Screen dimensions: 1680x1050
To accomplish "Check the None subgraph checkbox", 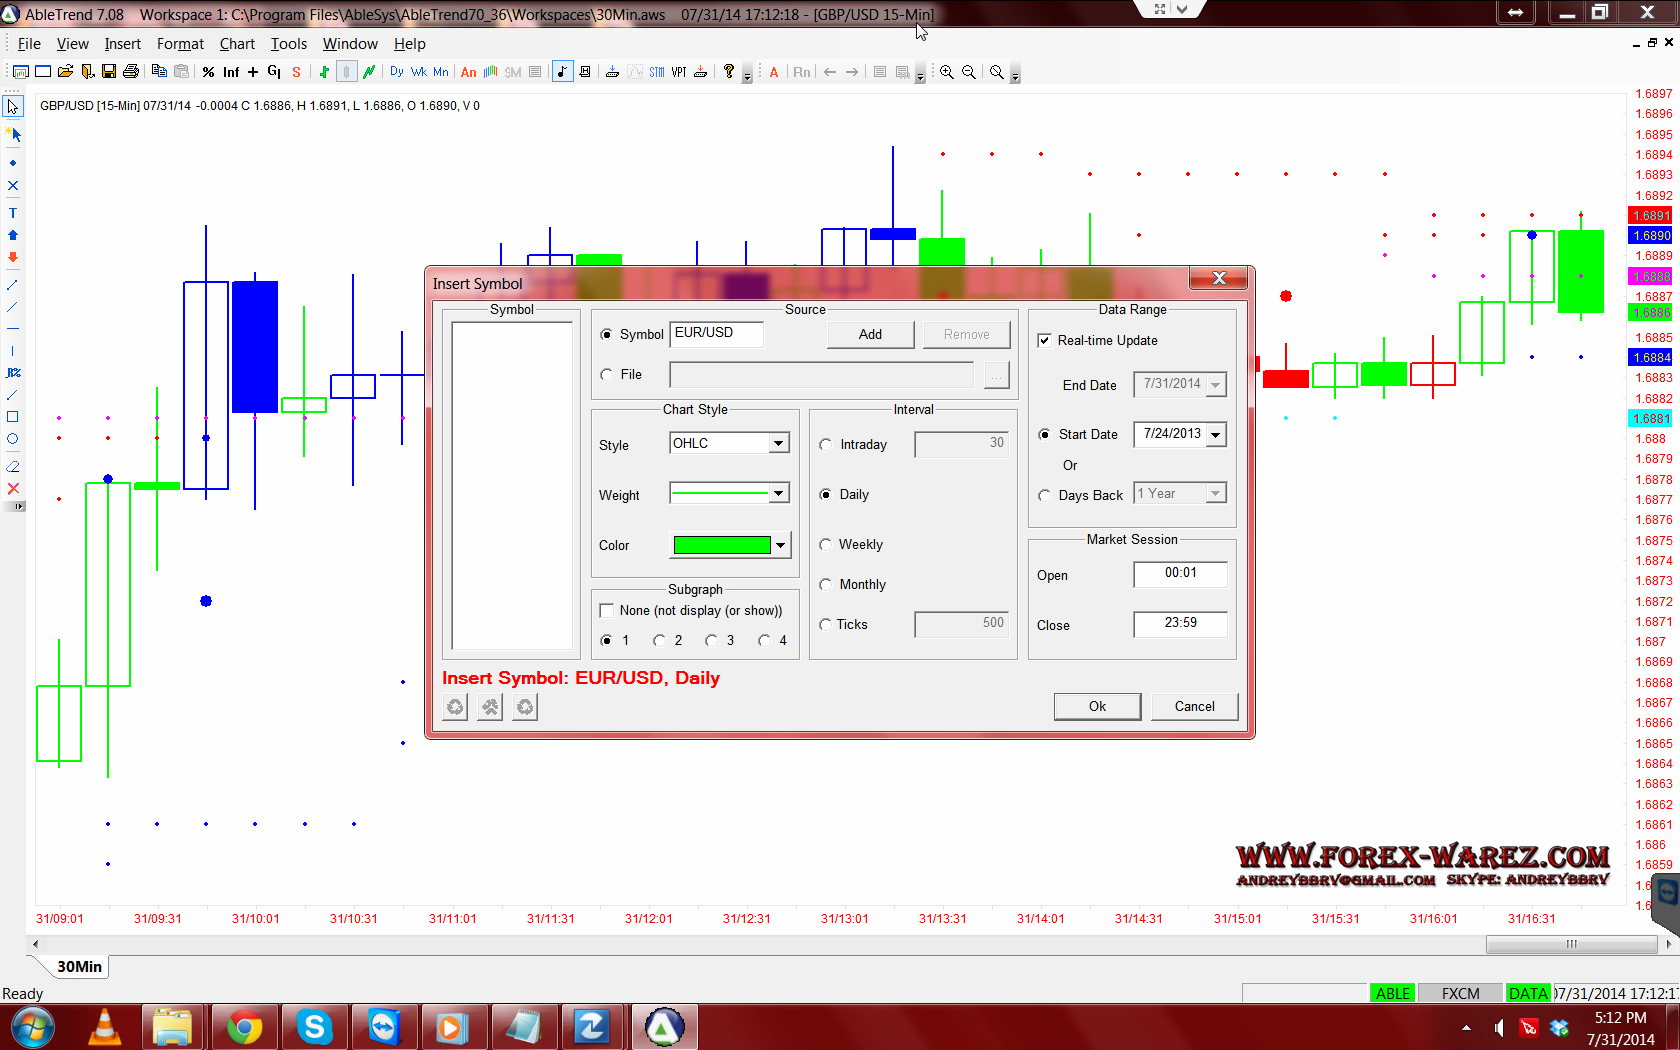I will coord(607,611).
